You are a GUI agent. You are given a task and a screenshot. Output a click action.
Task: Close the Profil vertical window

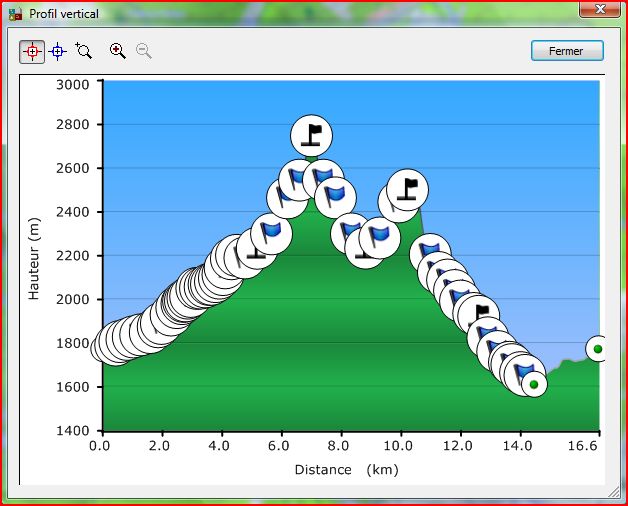[x=599, y=9]
